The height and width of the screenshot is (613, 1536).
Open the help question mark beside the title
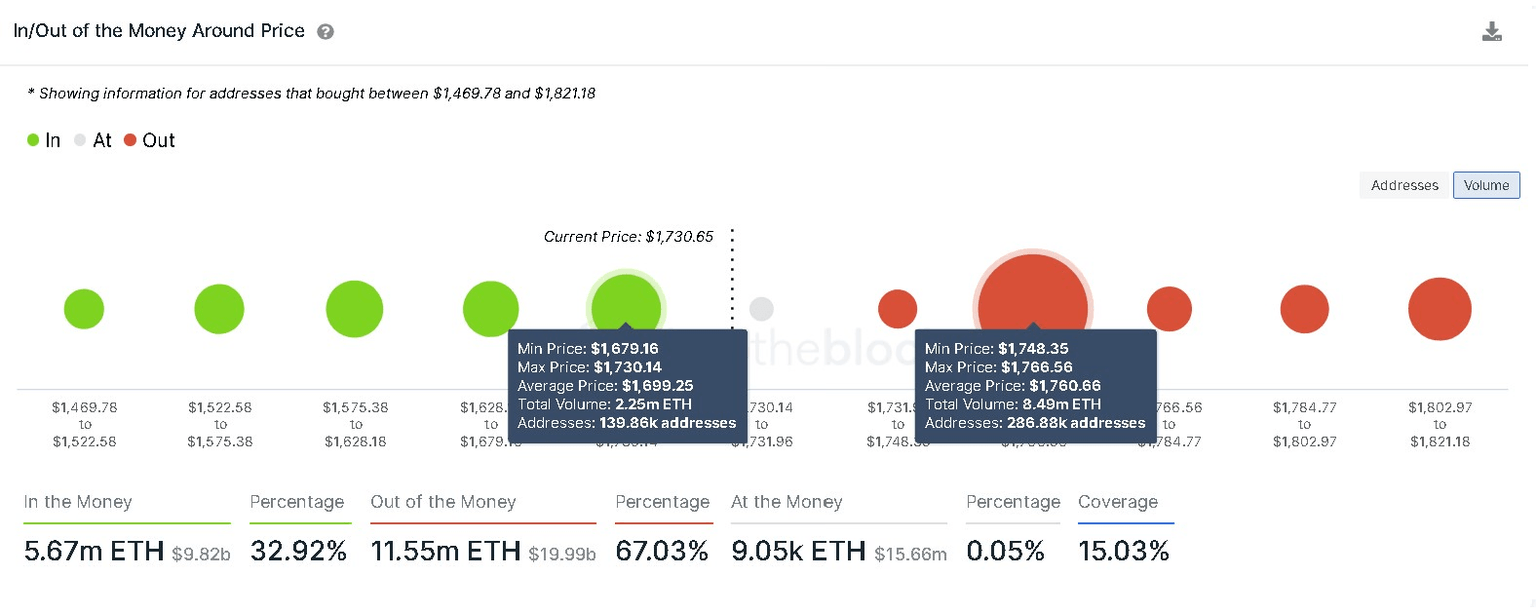(x=324, y=31)
